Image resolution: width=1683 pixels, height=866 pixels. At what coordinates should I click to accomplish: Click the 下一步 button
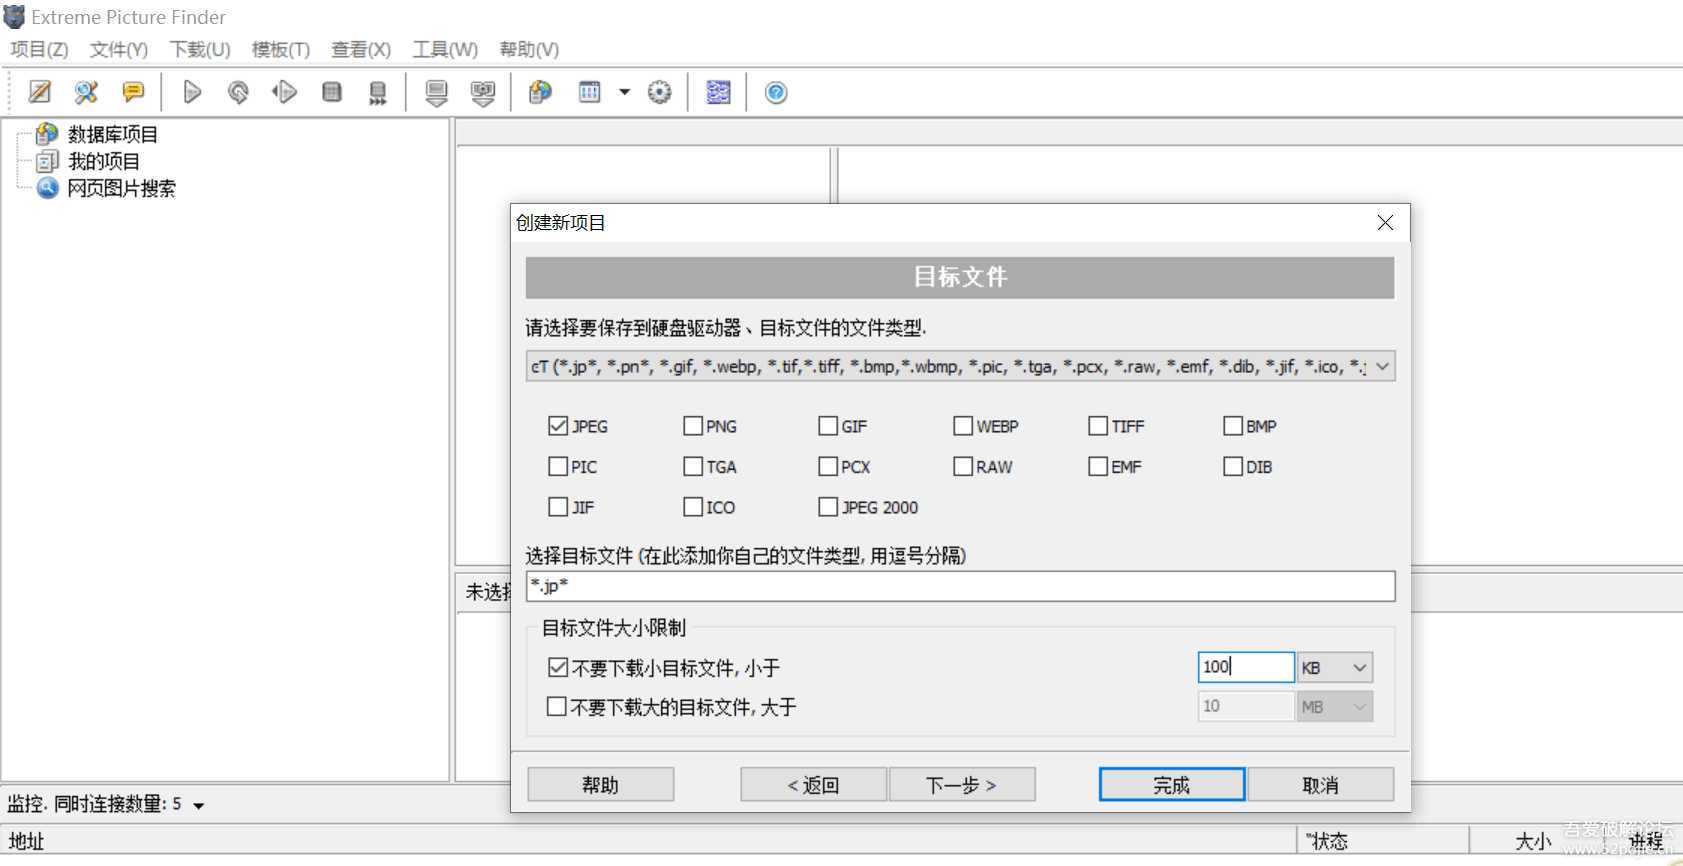(x=961, y=785)
